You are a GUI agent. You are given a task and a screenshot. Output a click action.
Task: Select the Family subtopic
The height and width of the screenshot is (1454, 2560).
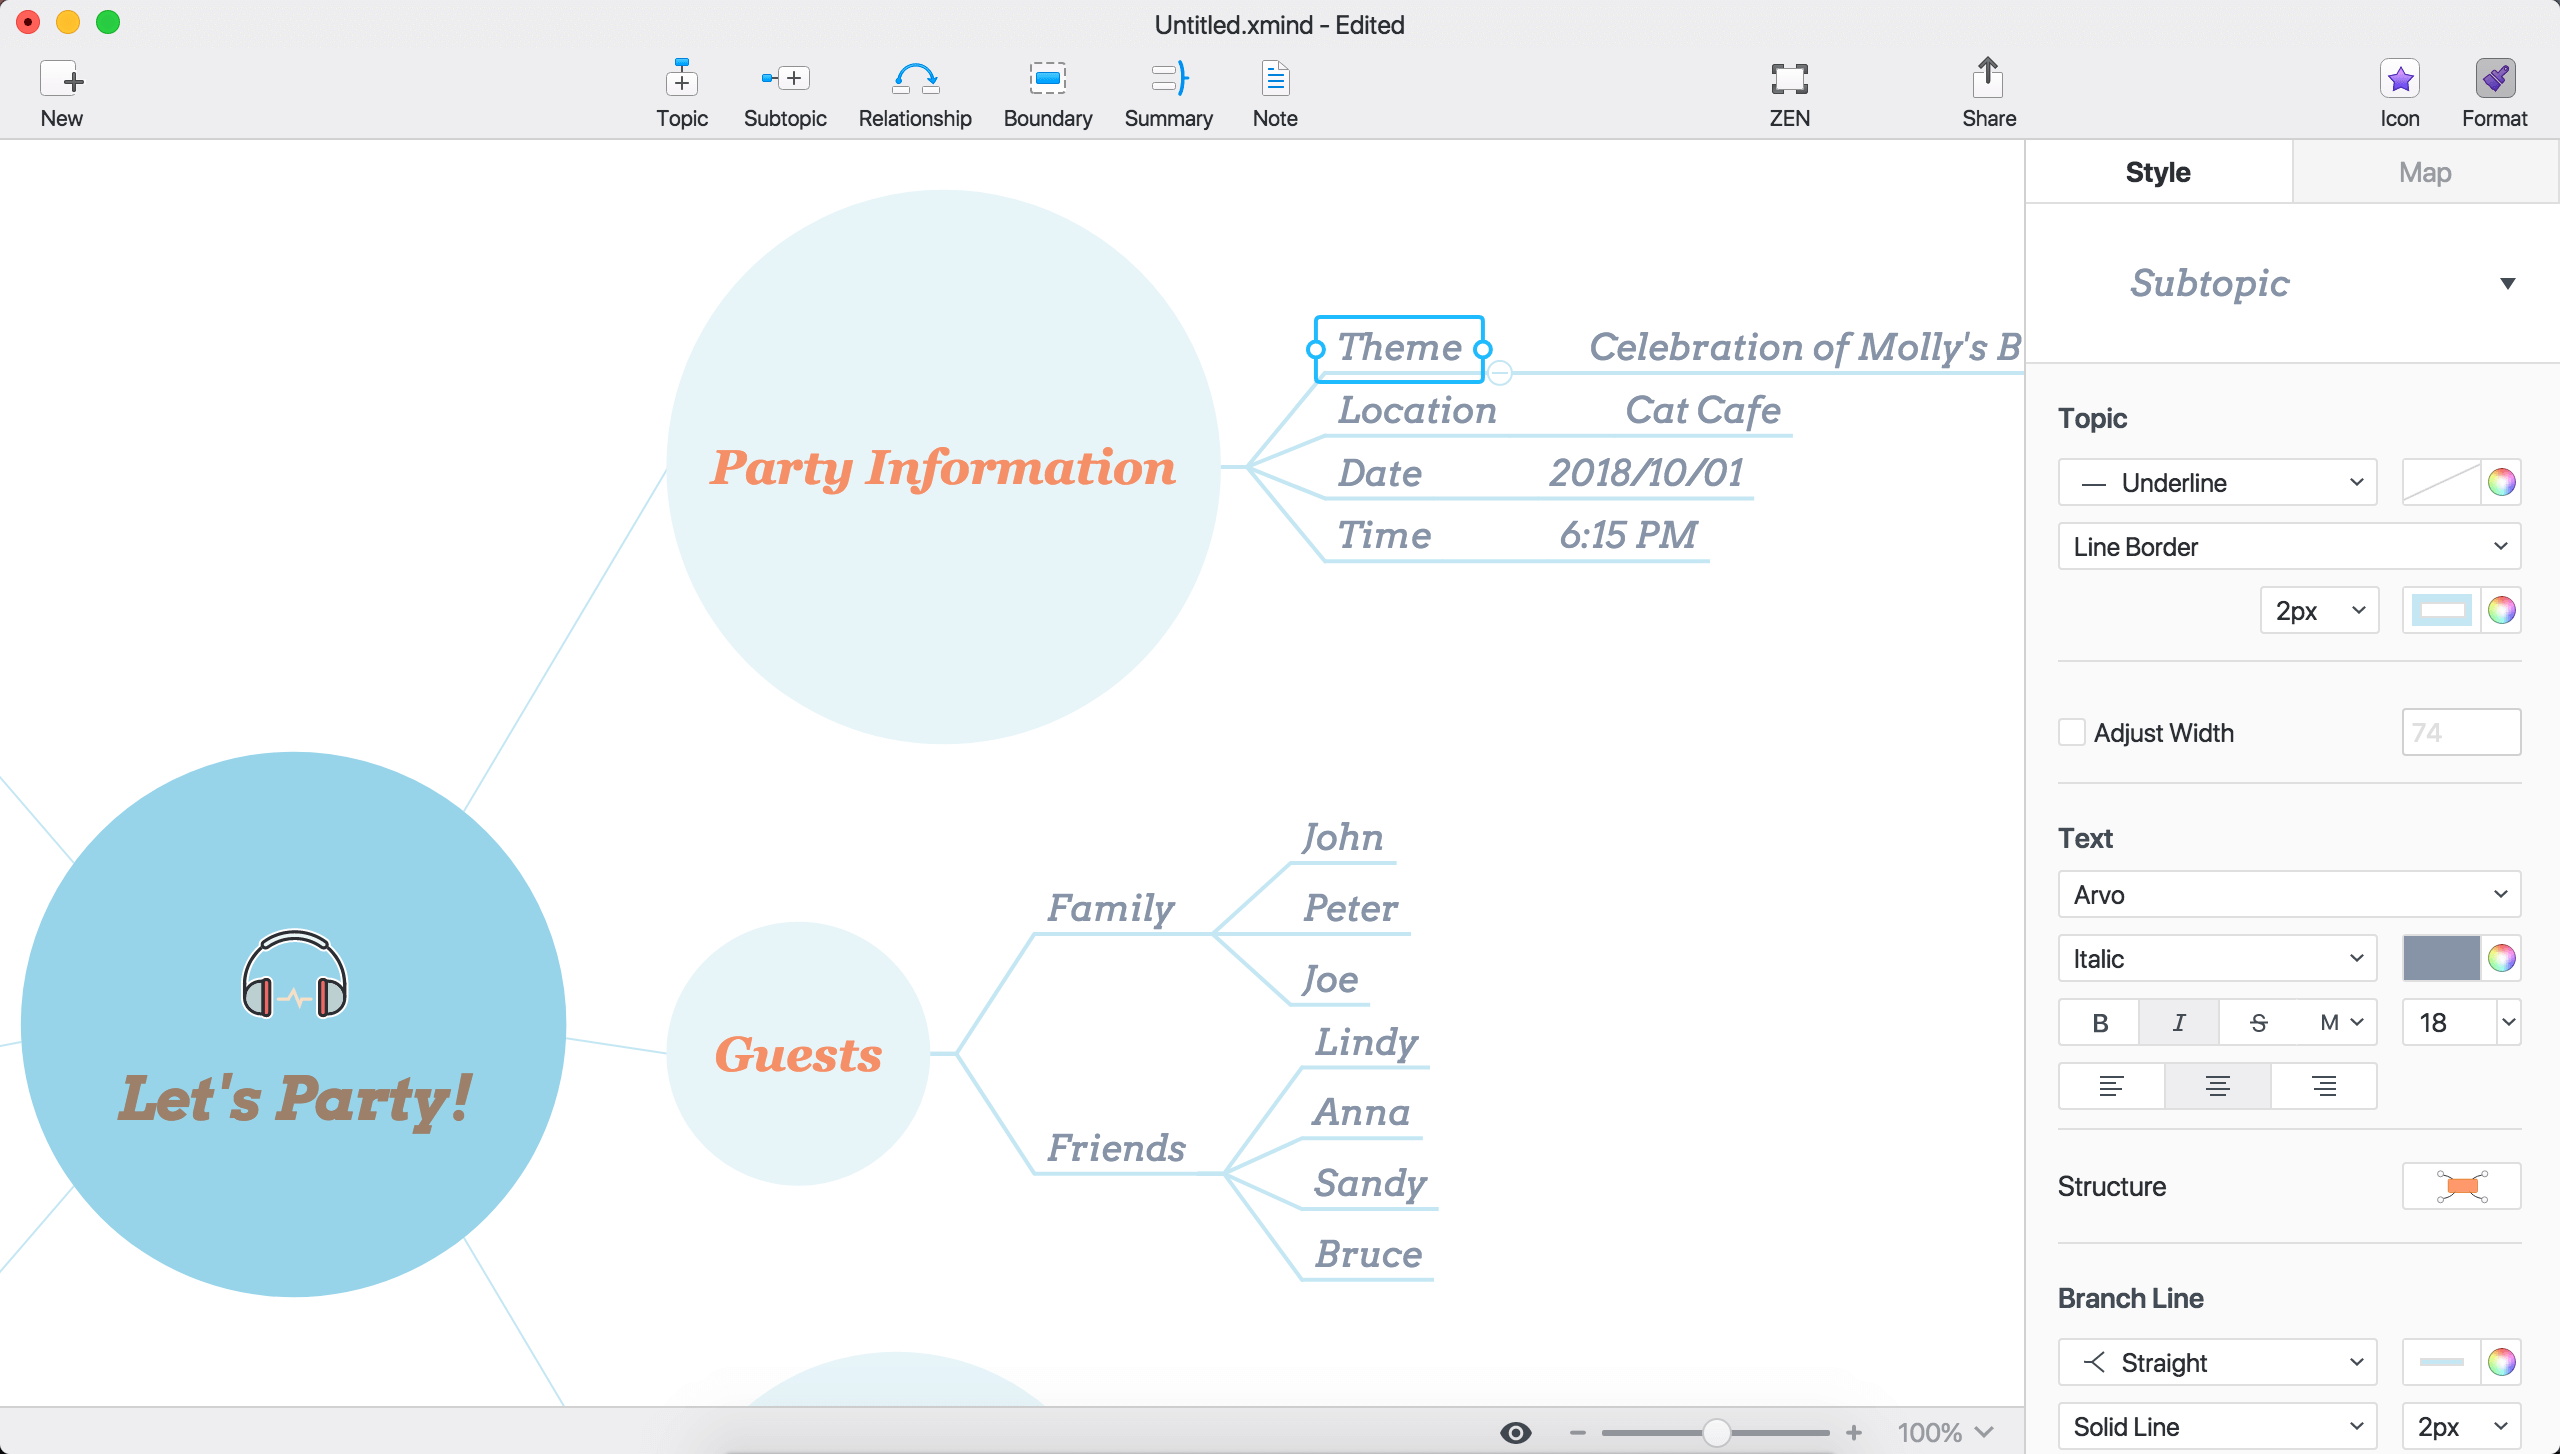1111,908
